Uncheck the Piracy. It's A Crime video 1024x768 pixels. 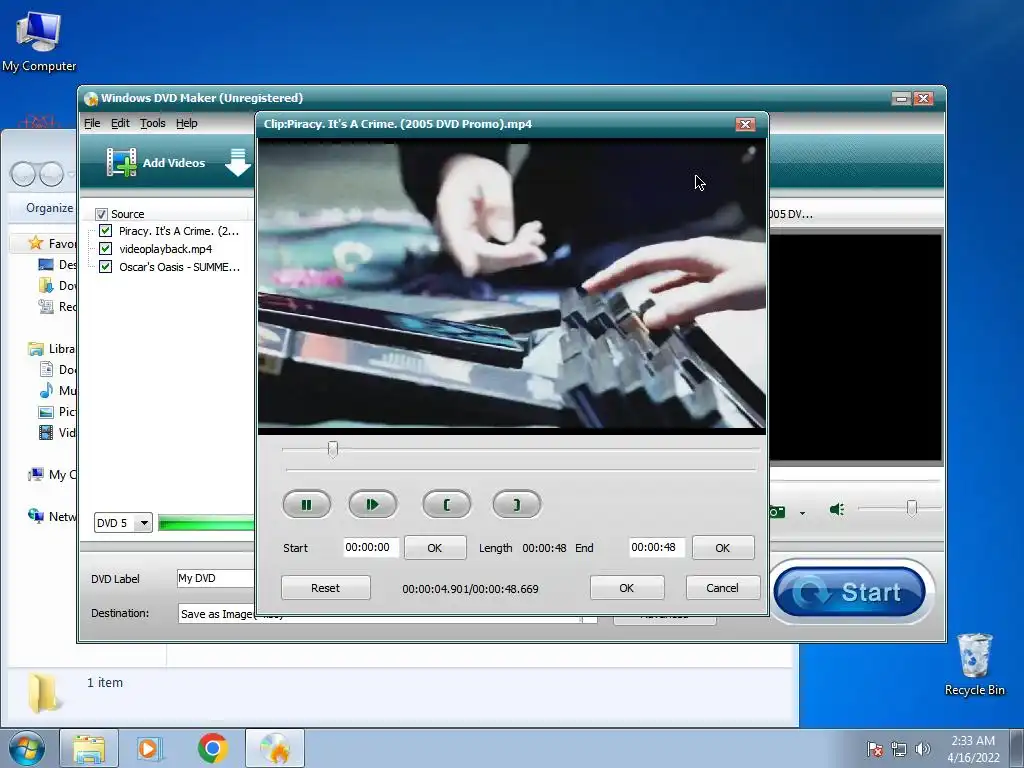coord(105,231)
